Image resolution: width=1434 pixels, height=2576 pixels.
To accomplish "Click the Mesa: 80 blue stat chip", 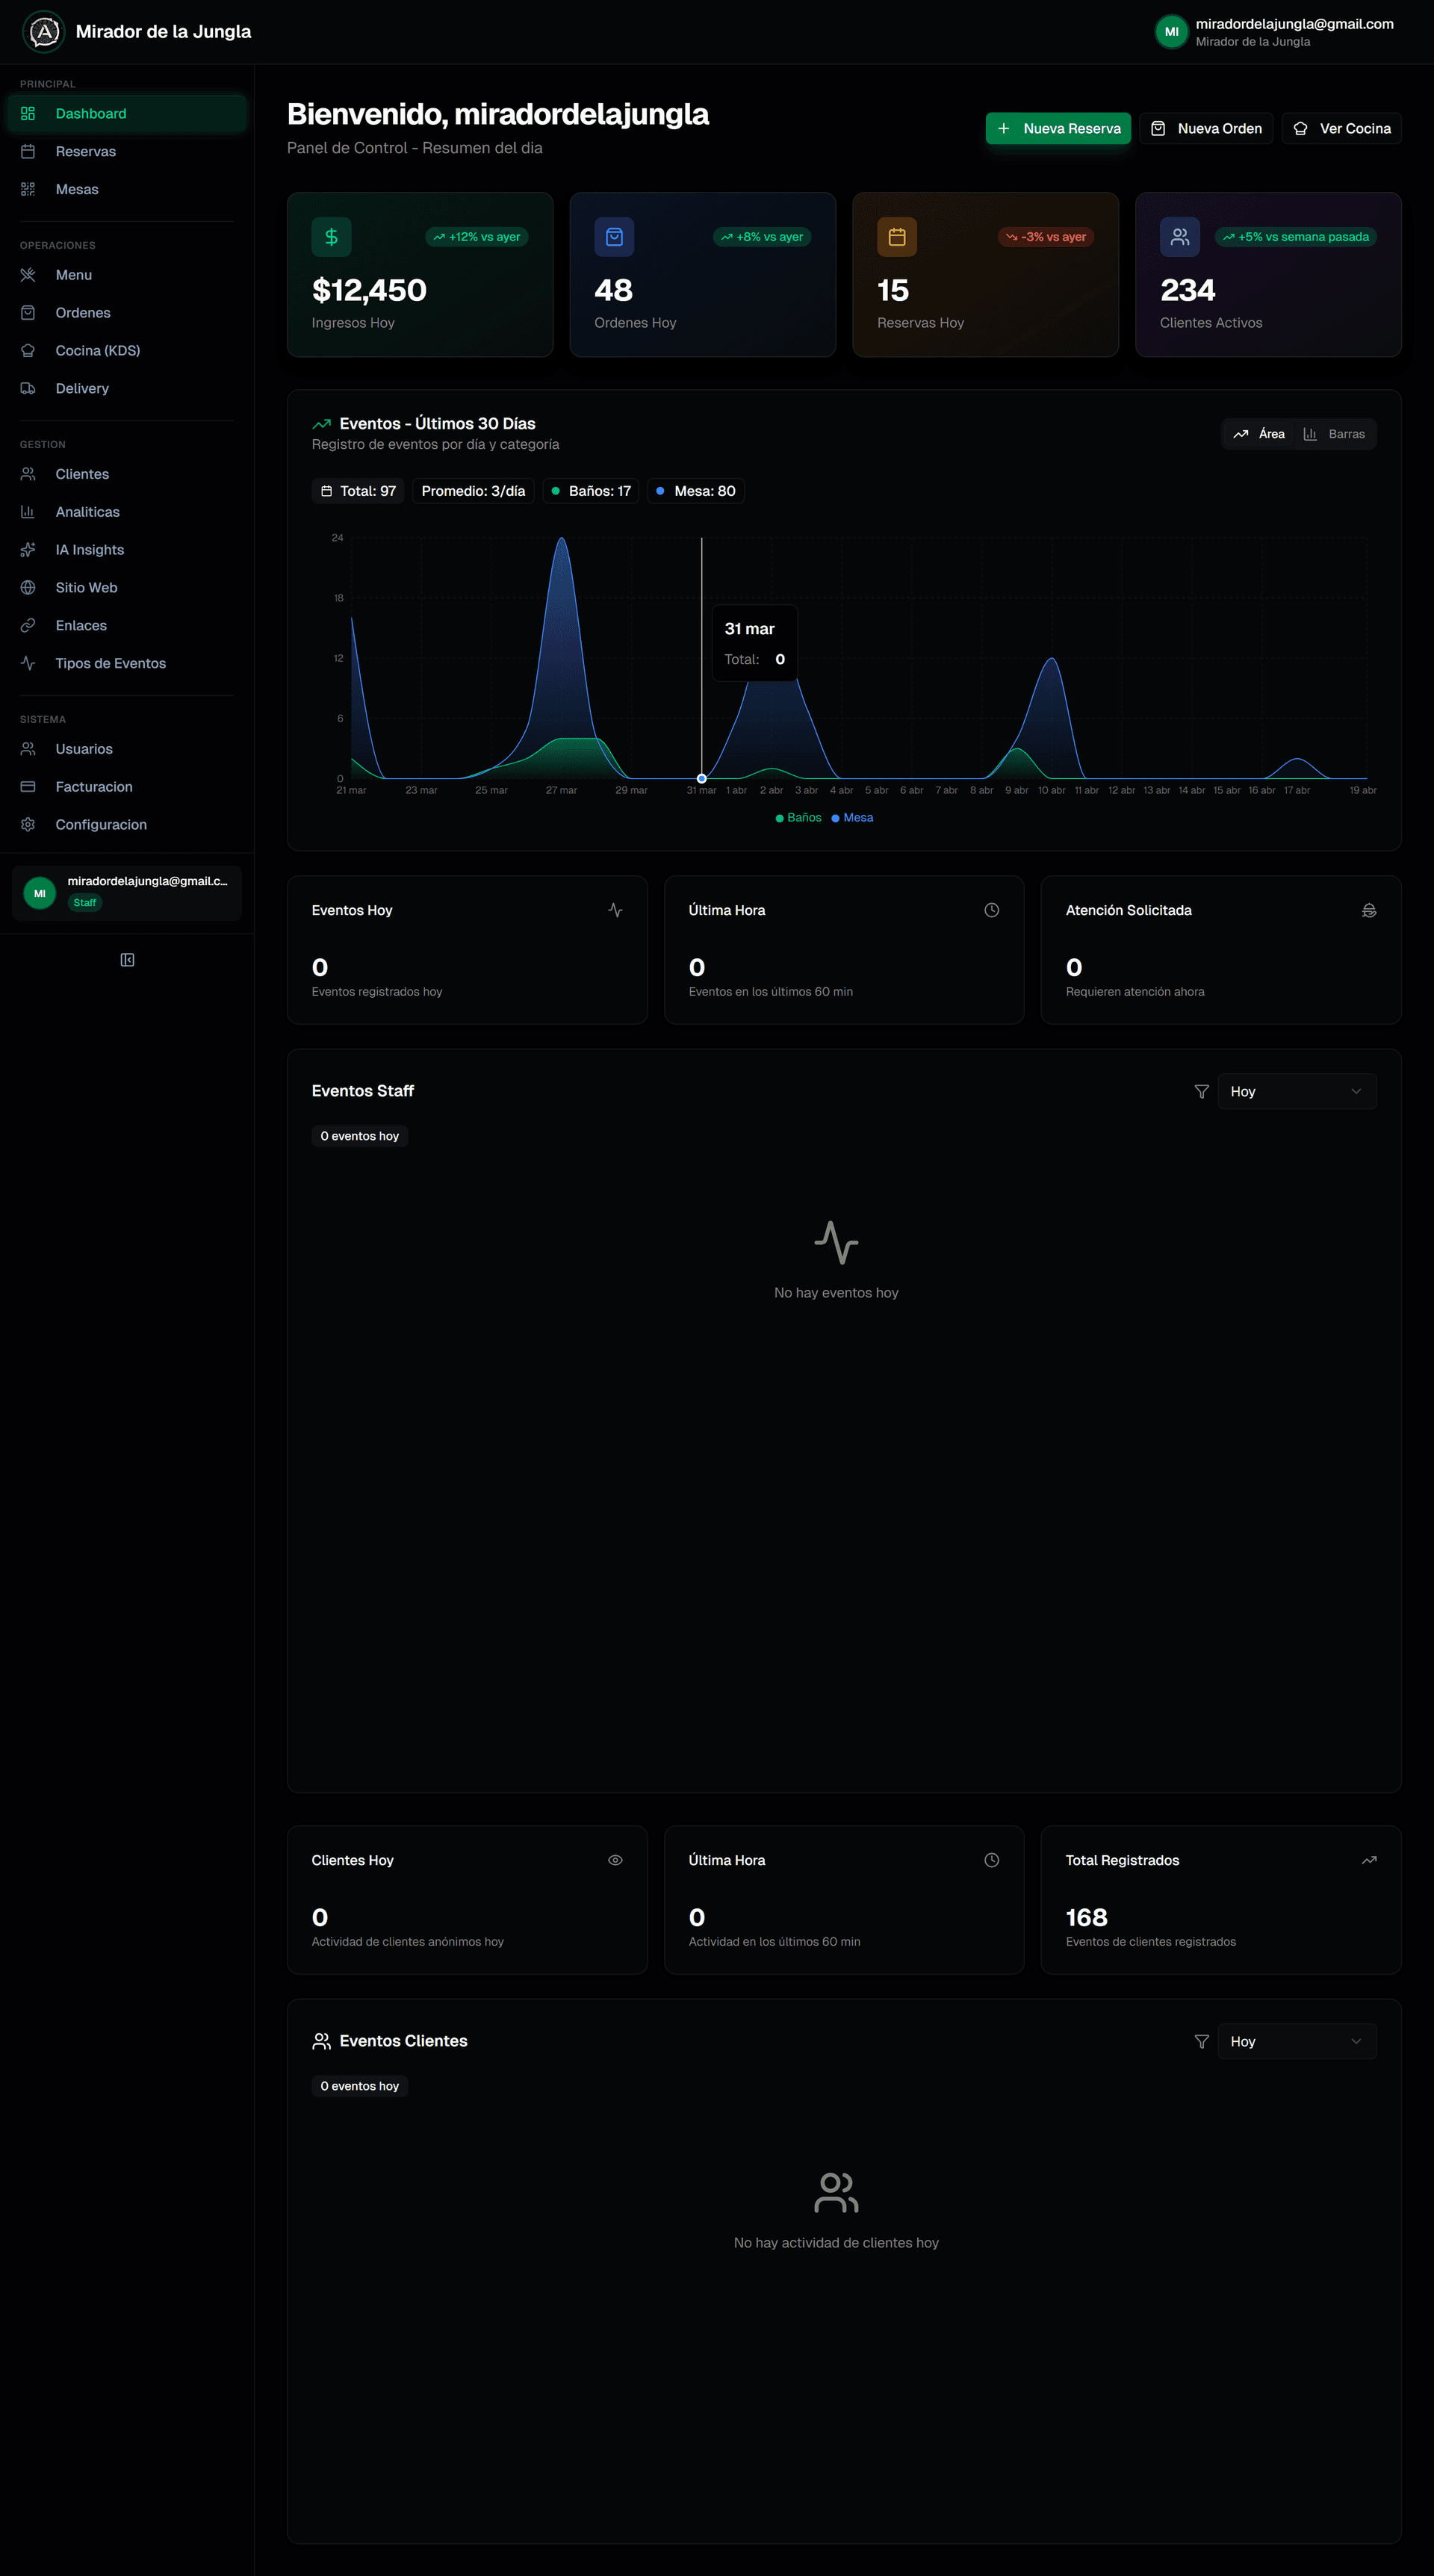I will point(696,491).
